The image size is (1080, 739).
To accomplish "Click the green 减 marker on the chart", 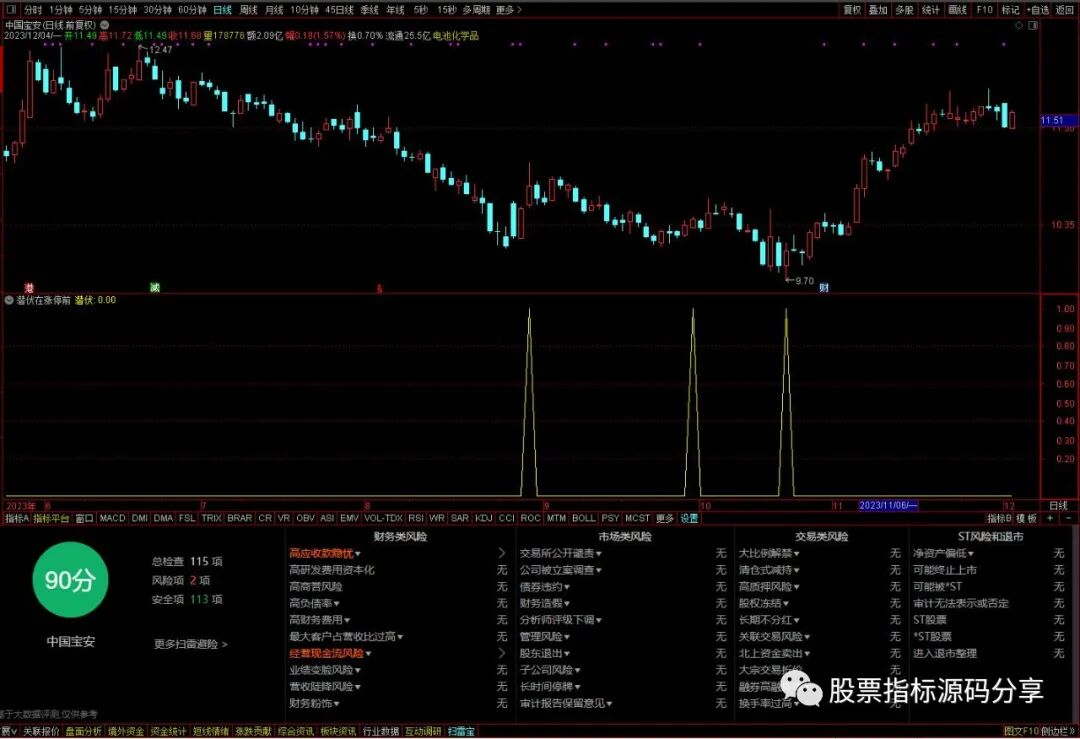I will tap(155, 287).
